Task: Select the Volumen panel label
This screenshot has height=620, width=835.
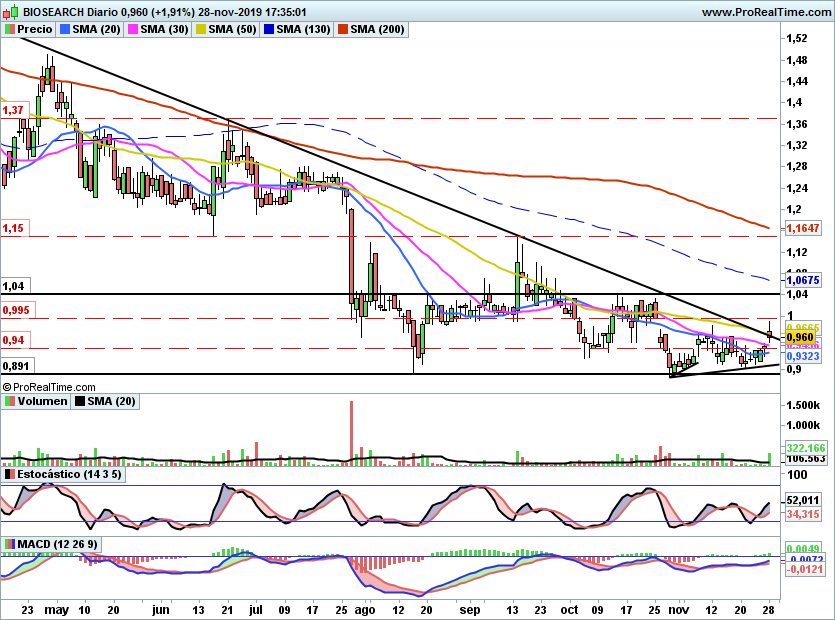Action: [42, 401]
